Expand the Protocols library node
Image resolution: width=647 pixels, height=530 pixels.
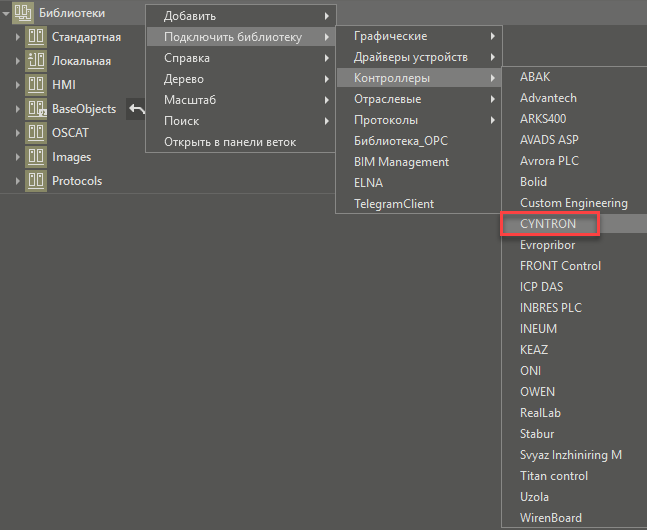(x=18, y=181)
